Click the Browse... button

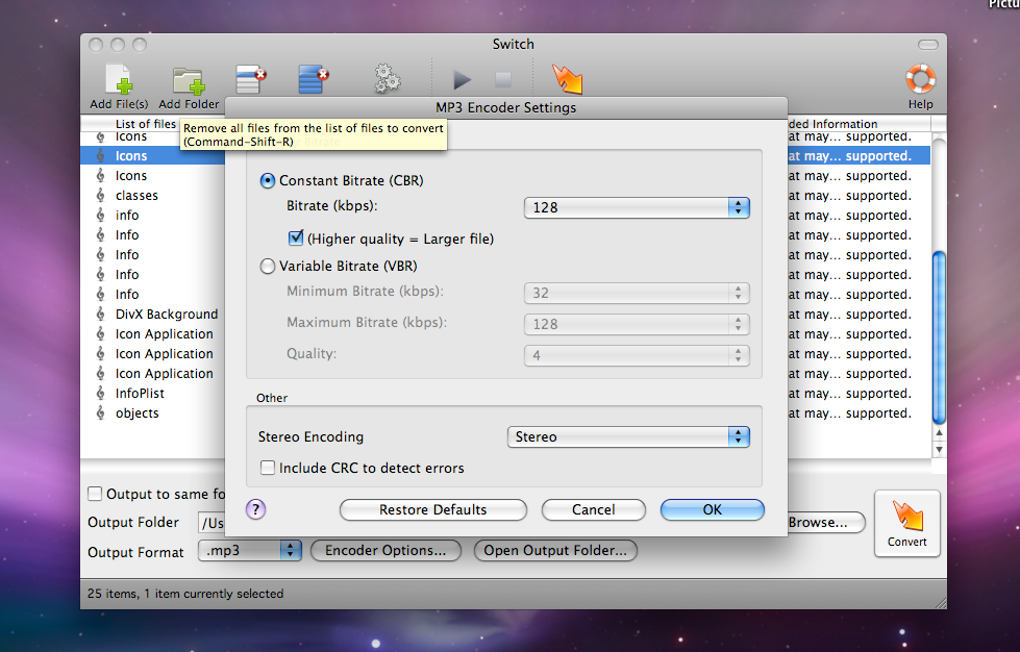826,523
